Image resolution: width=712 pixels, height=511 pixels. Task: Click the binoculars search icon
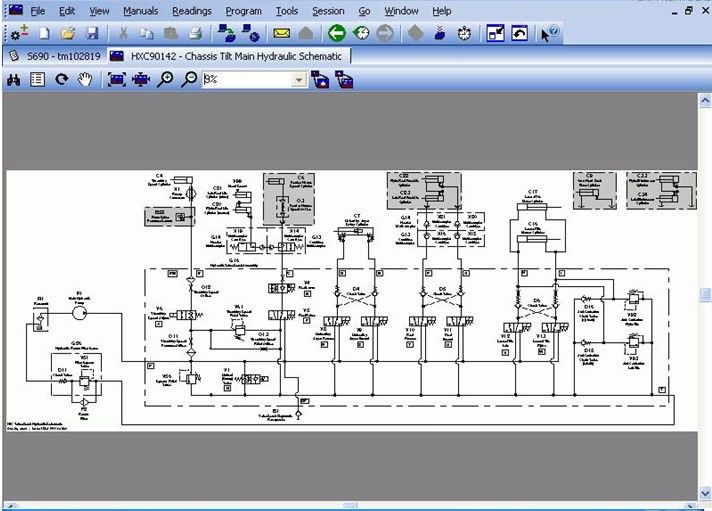tap(14, 79)
